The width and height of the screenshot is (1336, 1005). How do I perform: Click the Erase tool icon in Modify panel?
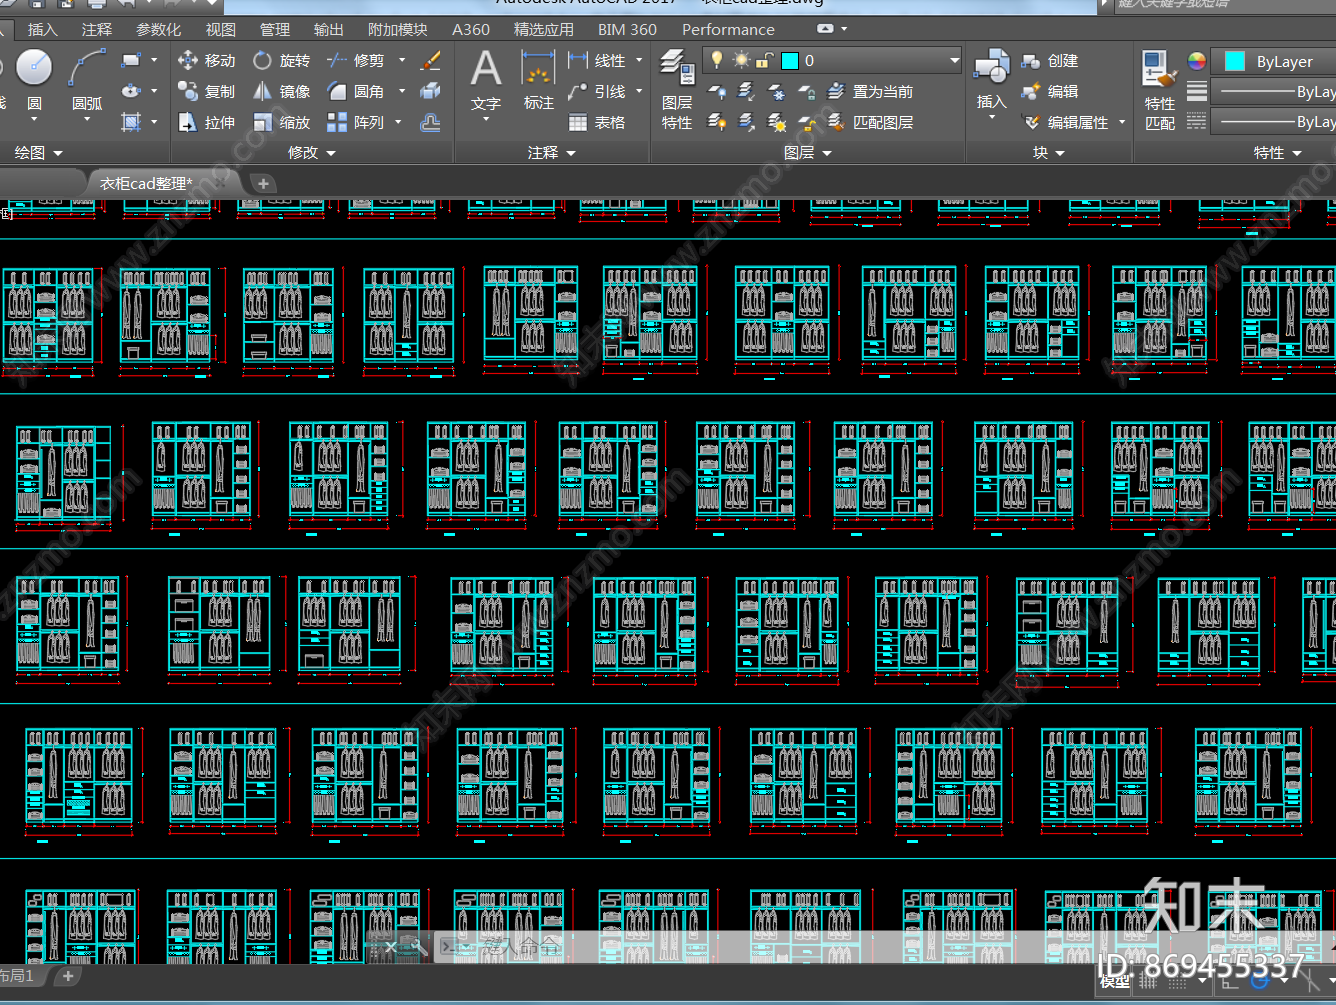[431, 60]
